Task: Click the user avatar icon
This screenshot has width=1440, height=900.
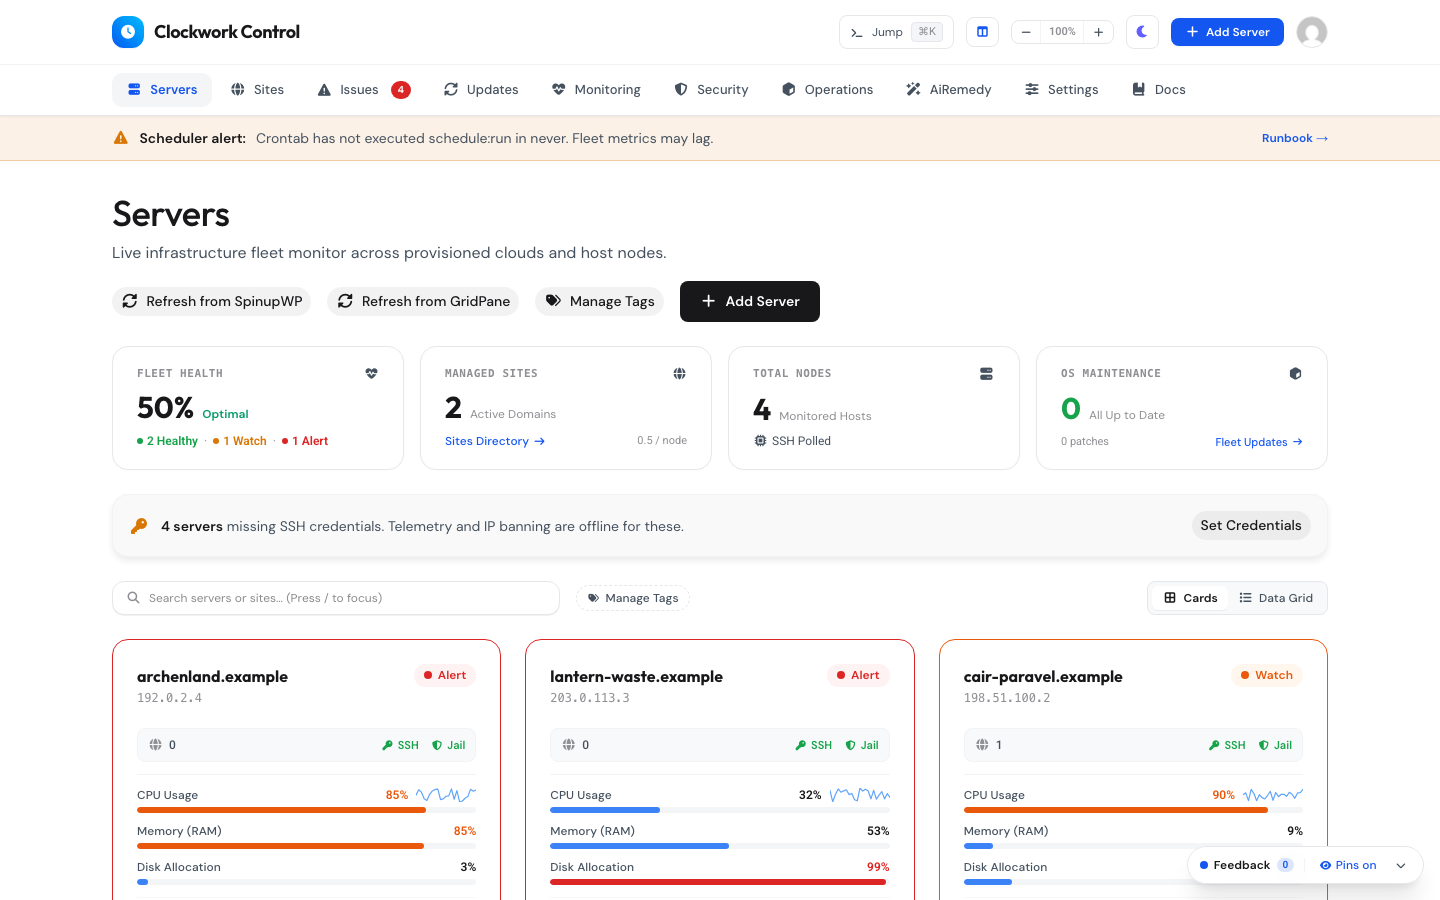Action: (x=1312, y=32)
